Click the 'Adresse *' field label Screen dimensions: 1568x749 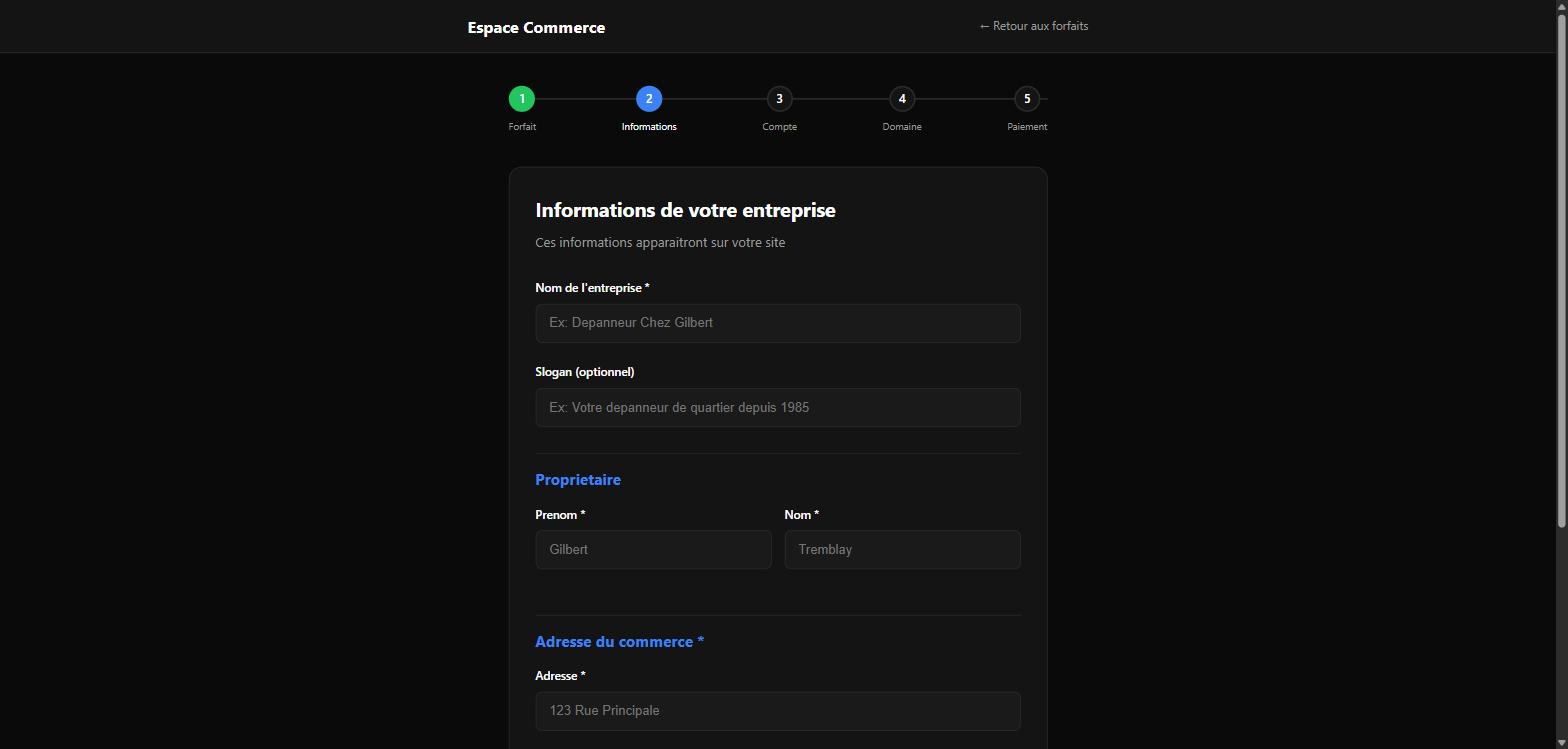coord(560,676)
